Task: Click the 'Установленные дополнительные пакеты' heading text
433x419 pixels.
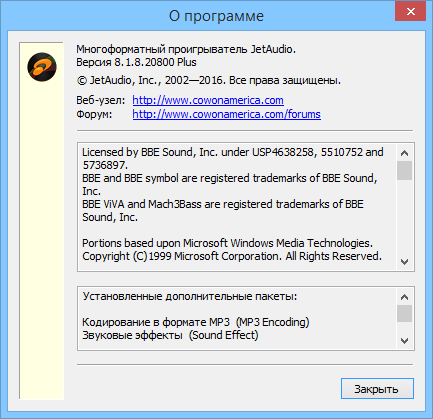Action: (190, 296)
